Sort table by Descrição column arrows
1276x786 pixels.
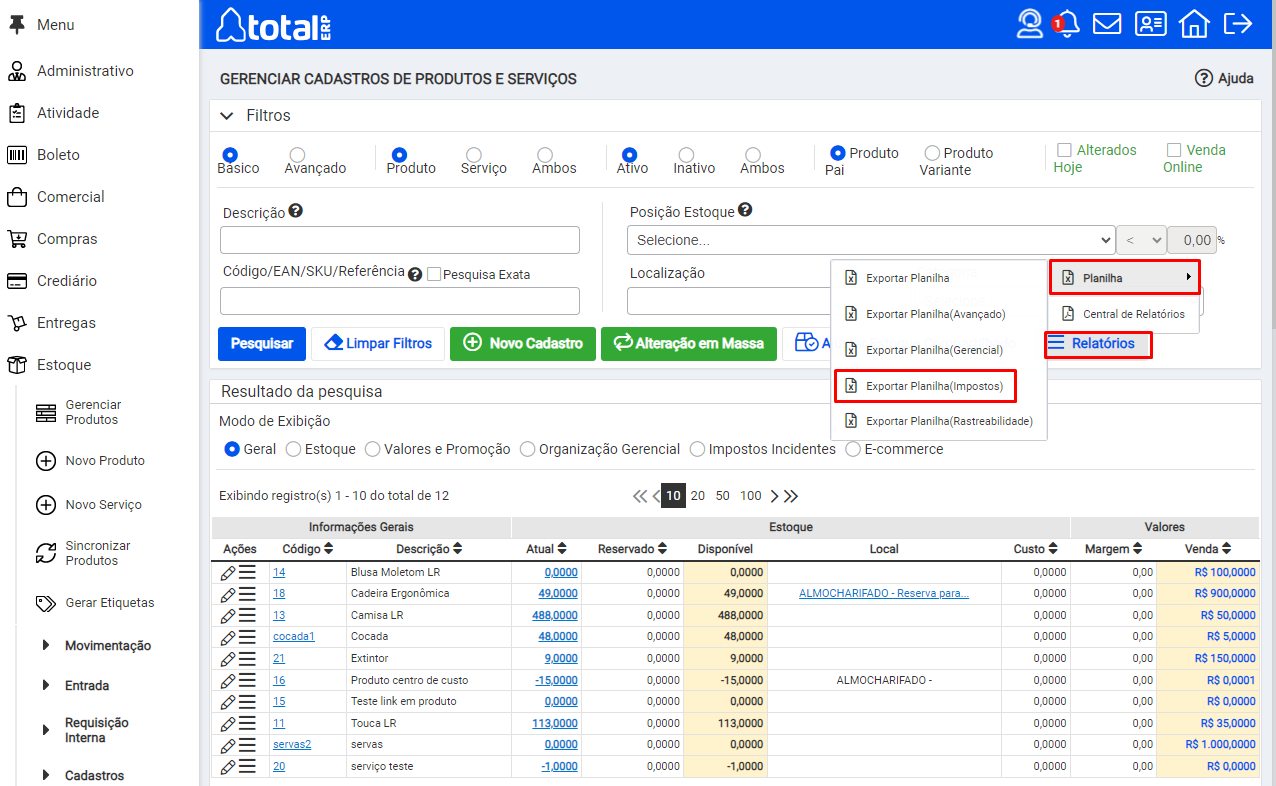coord(458,549)
